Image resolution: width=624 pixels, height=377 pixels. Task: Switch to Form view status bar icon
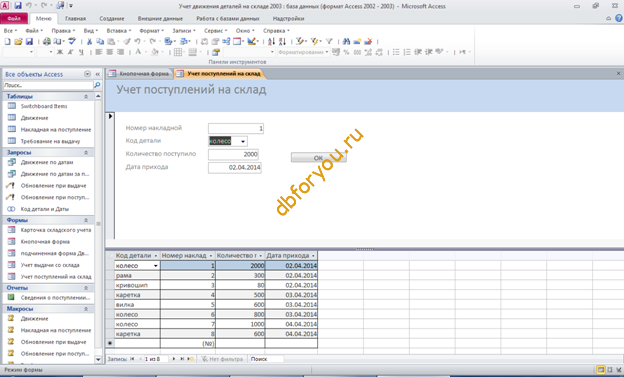601,370
